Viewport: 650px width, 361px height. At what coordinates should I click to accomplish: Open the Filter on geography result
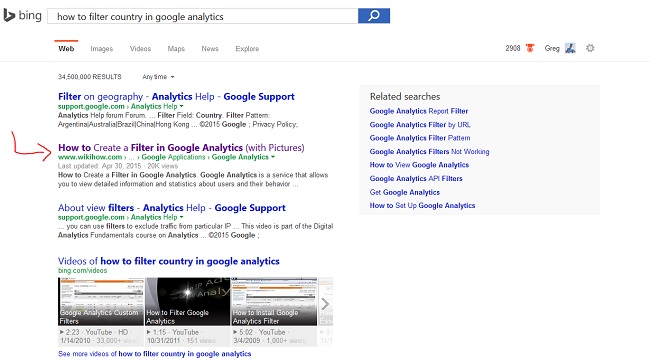(x=176, y=97)
